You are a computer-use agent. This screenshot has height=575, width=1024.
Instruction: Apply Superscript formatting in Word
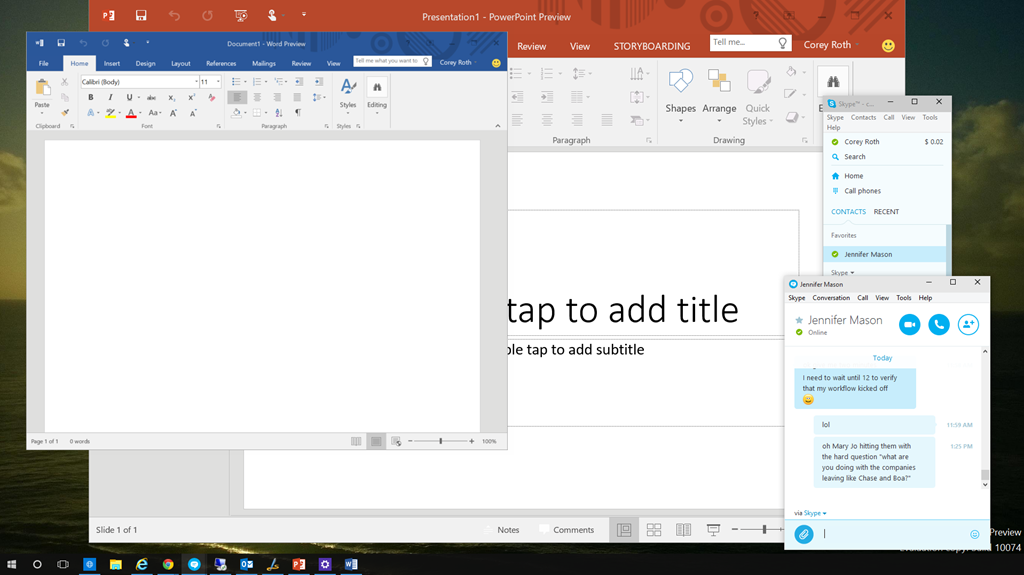191,97
